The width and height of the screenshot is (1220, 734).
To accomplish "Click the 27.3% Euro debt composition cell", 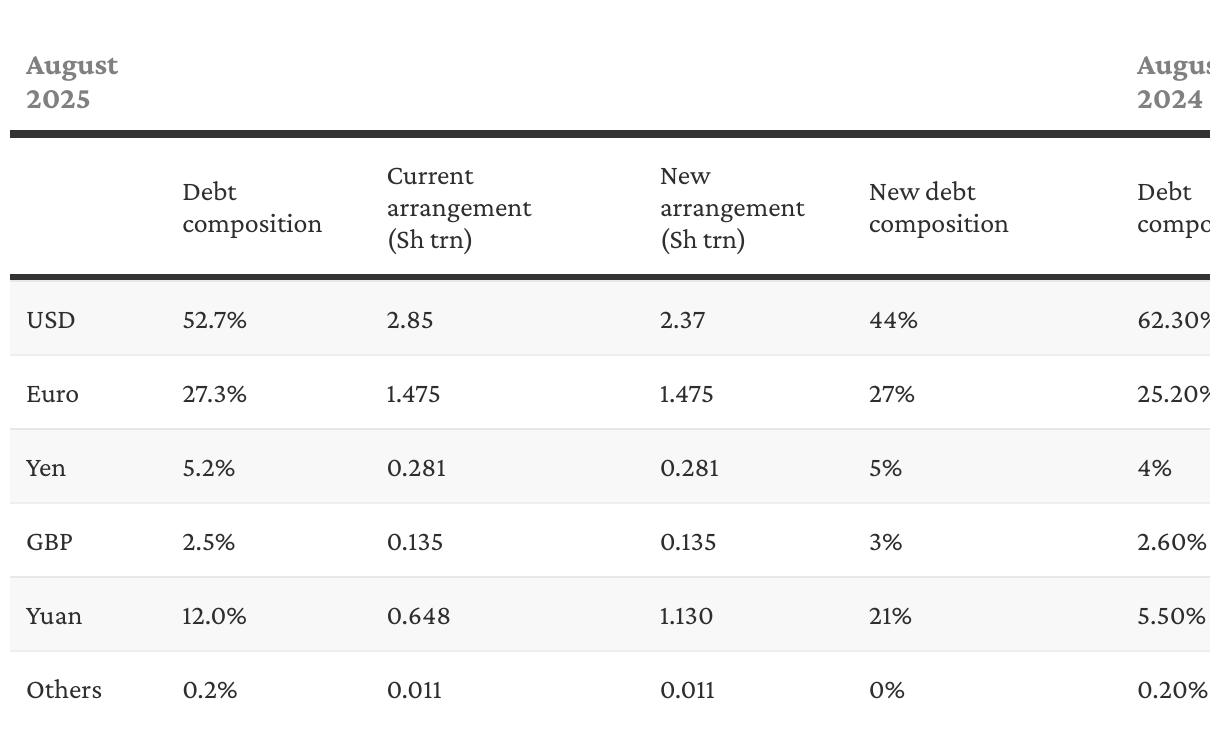I will coord(214,394).
